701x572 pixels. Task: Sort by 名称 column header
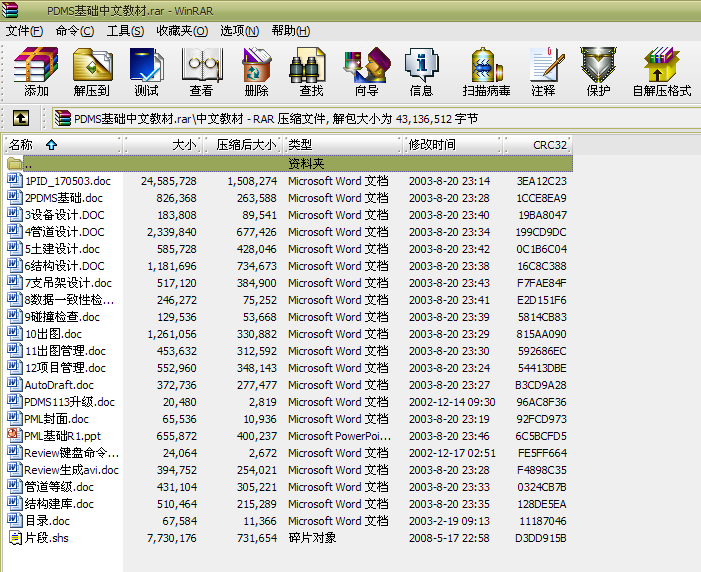tap(63, 145)
